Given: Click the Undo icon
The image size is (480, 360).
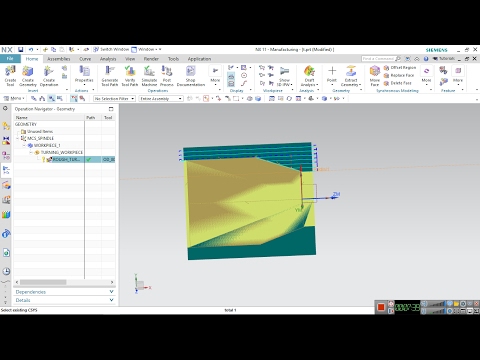Looking at the screenshot, I should point(31,49).
